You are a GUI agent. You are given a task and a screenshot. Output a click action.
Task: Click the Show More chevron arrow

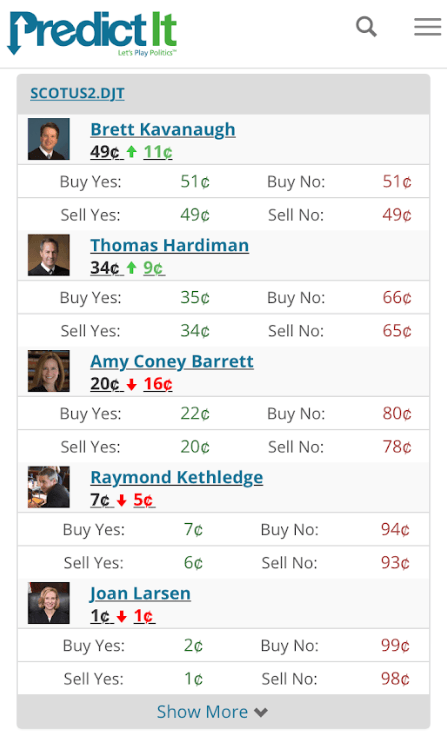click(261, 712)
